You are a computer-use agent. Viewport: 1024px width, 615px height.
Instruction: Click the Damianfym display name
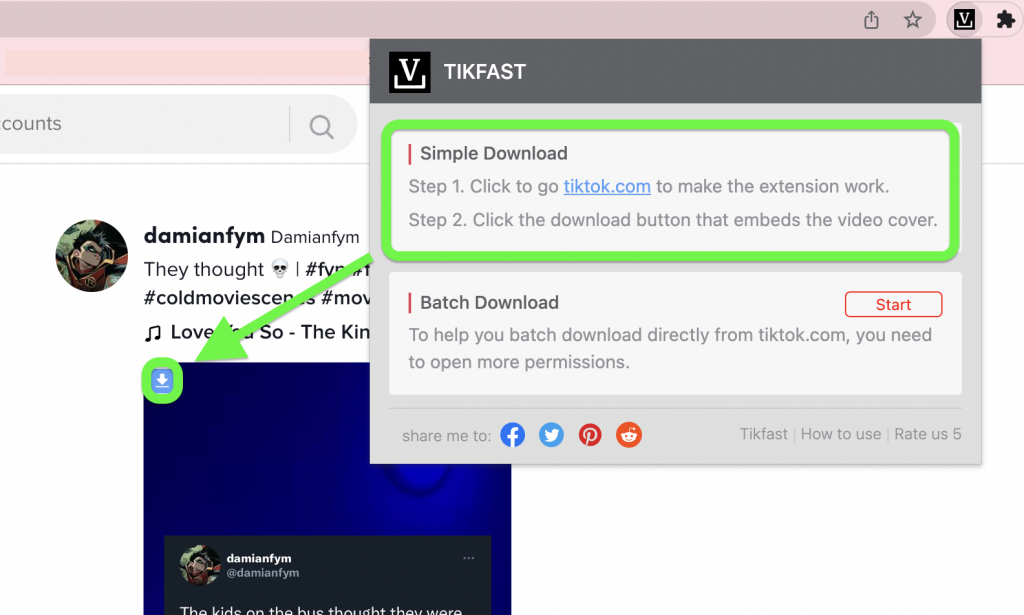click(315, 237)
